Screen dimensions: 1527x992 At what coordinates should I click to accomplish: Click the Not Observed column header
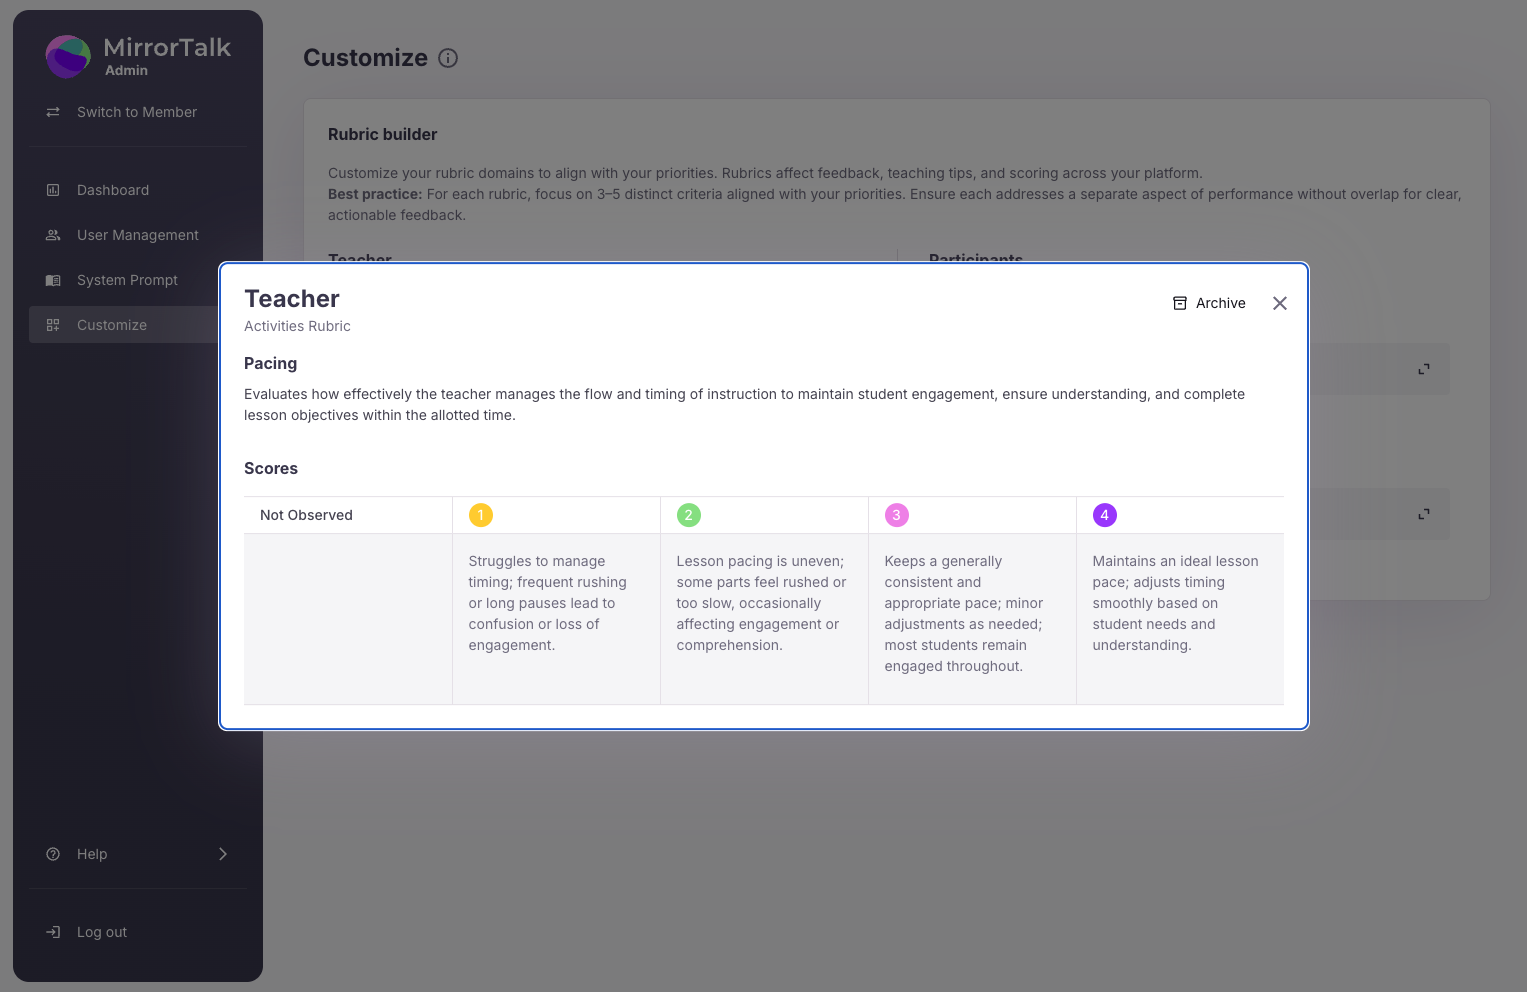tap(306, 515)
